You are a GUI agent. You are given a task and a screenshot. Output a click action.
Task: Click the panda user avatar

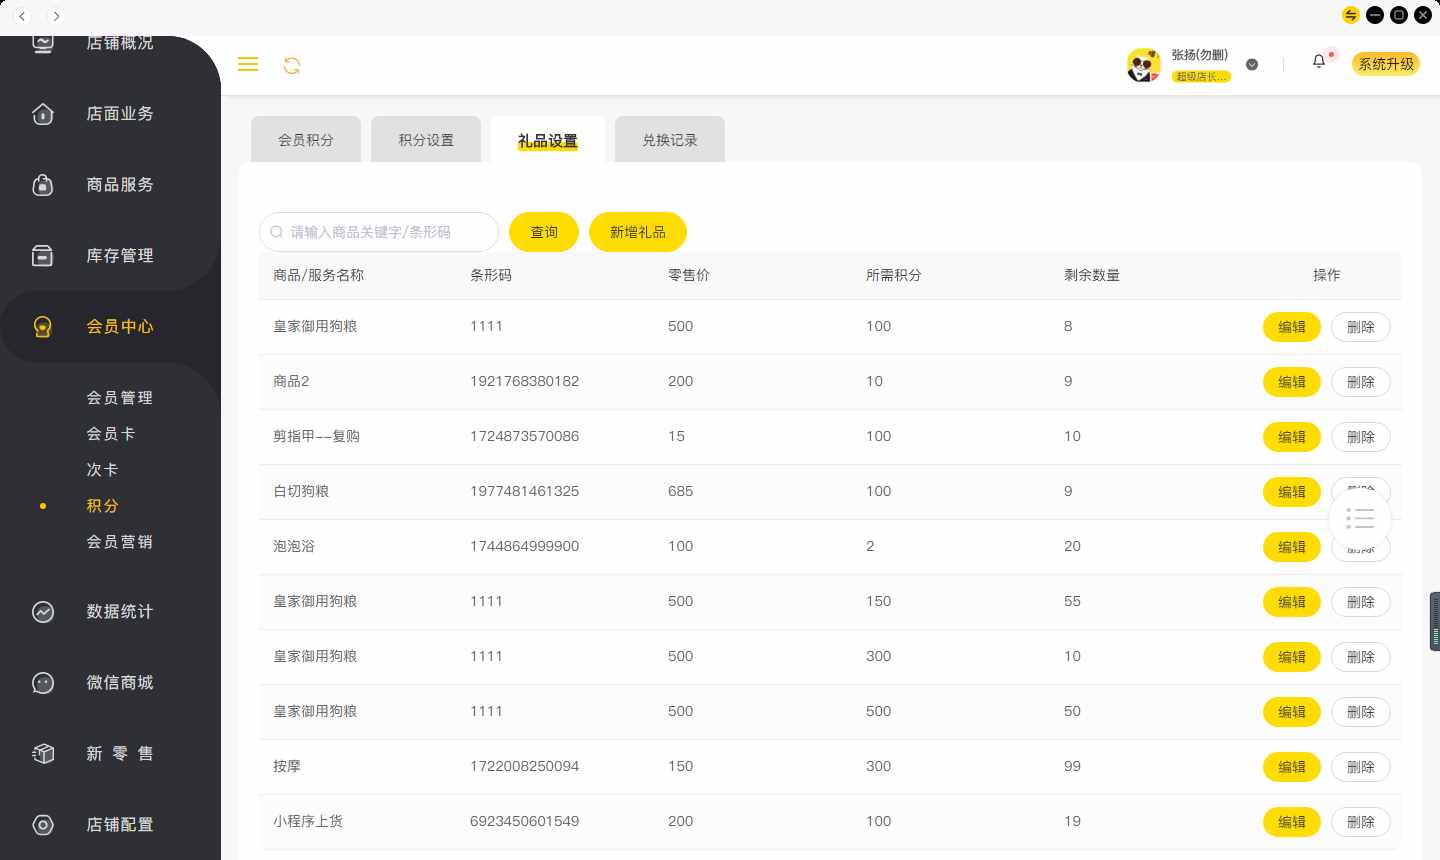click(1143, 65)
